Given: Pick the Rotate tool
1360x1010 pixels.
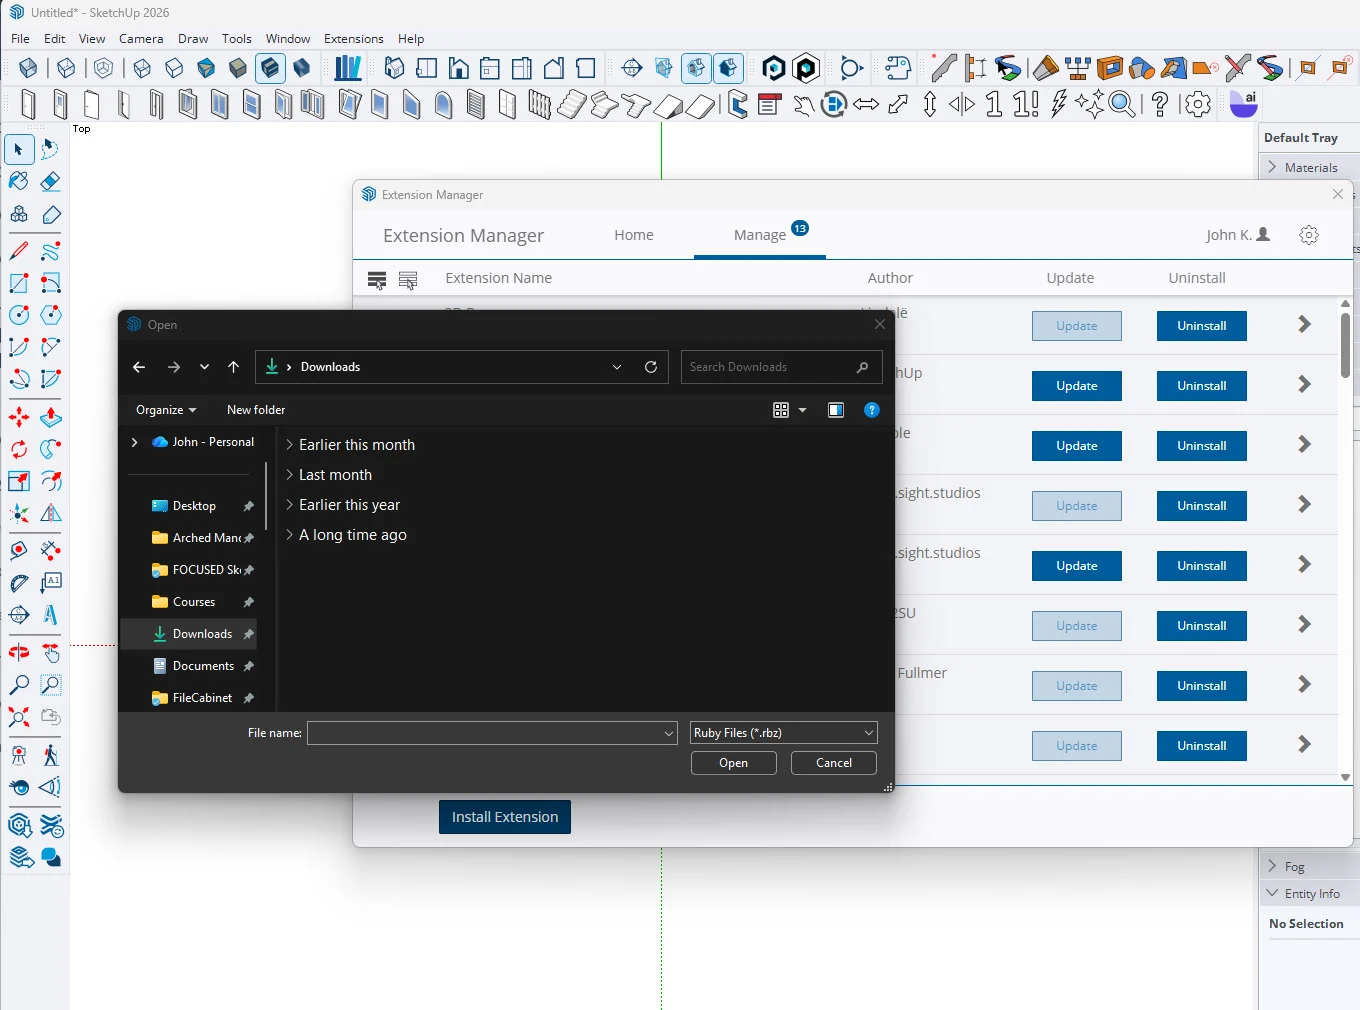Looking at the screenshot, I should click(x=19, y=449).
